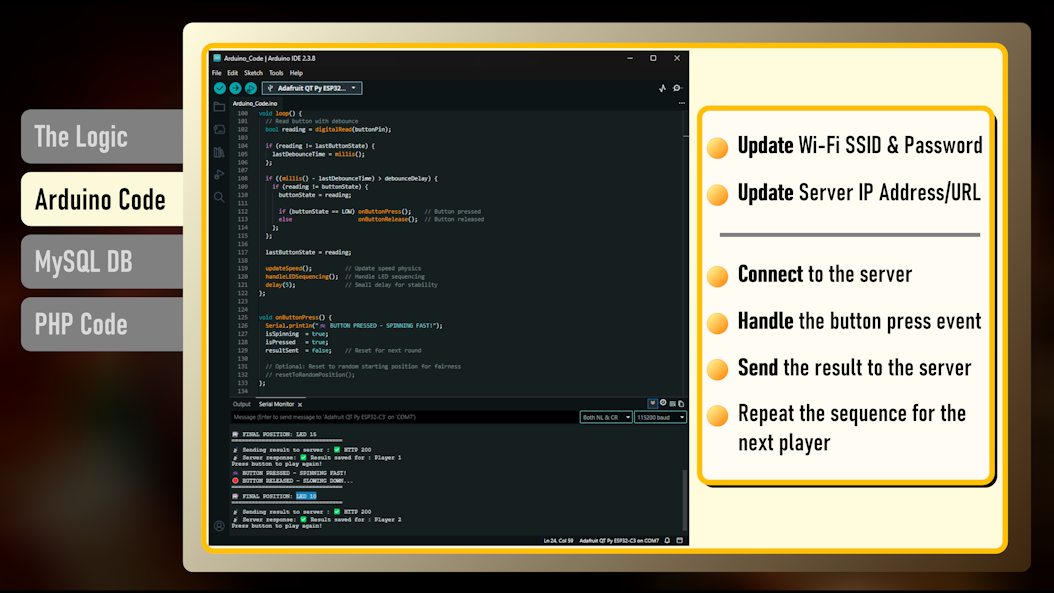Open the Debug sidebar panel icon
The width and height of the screenshot is (1054, 593).
coord(219,175)
